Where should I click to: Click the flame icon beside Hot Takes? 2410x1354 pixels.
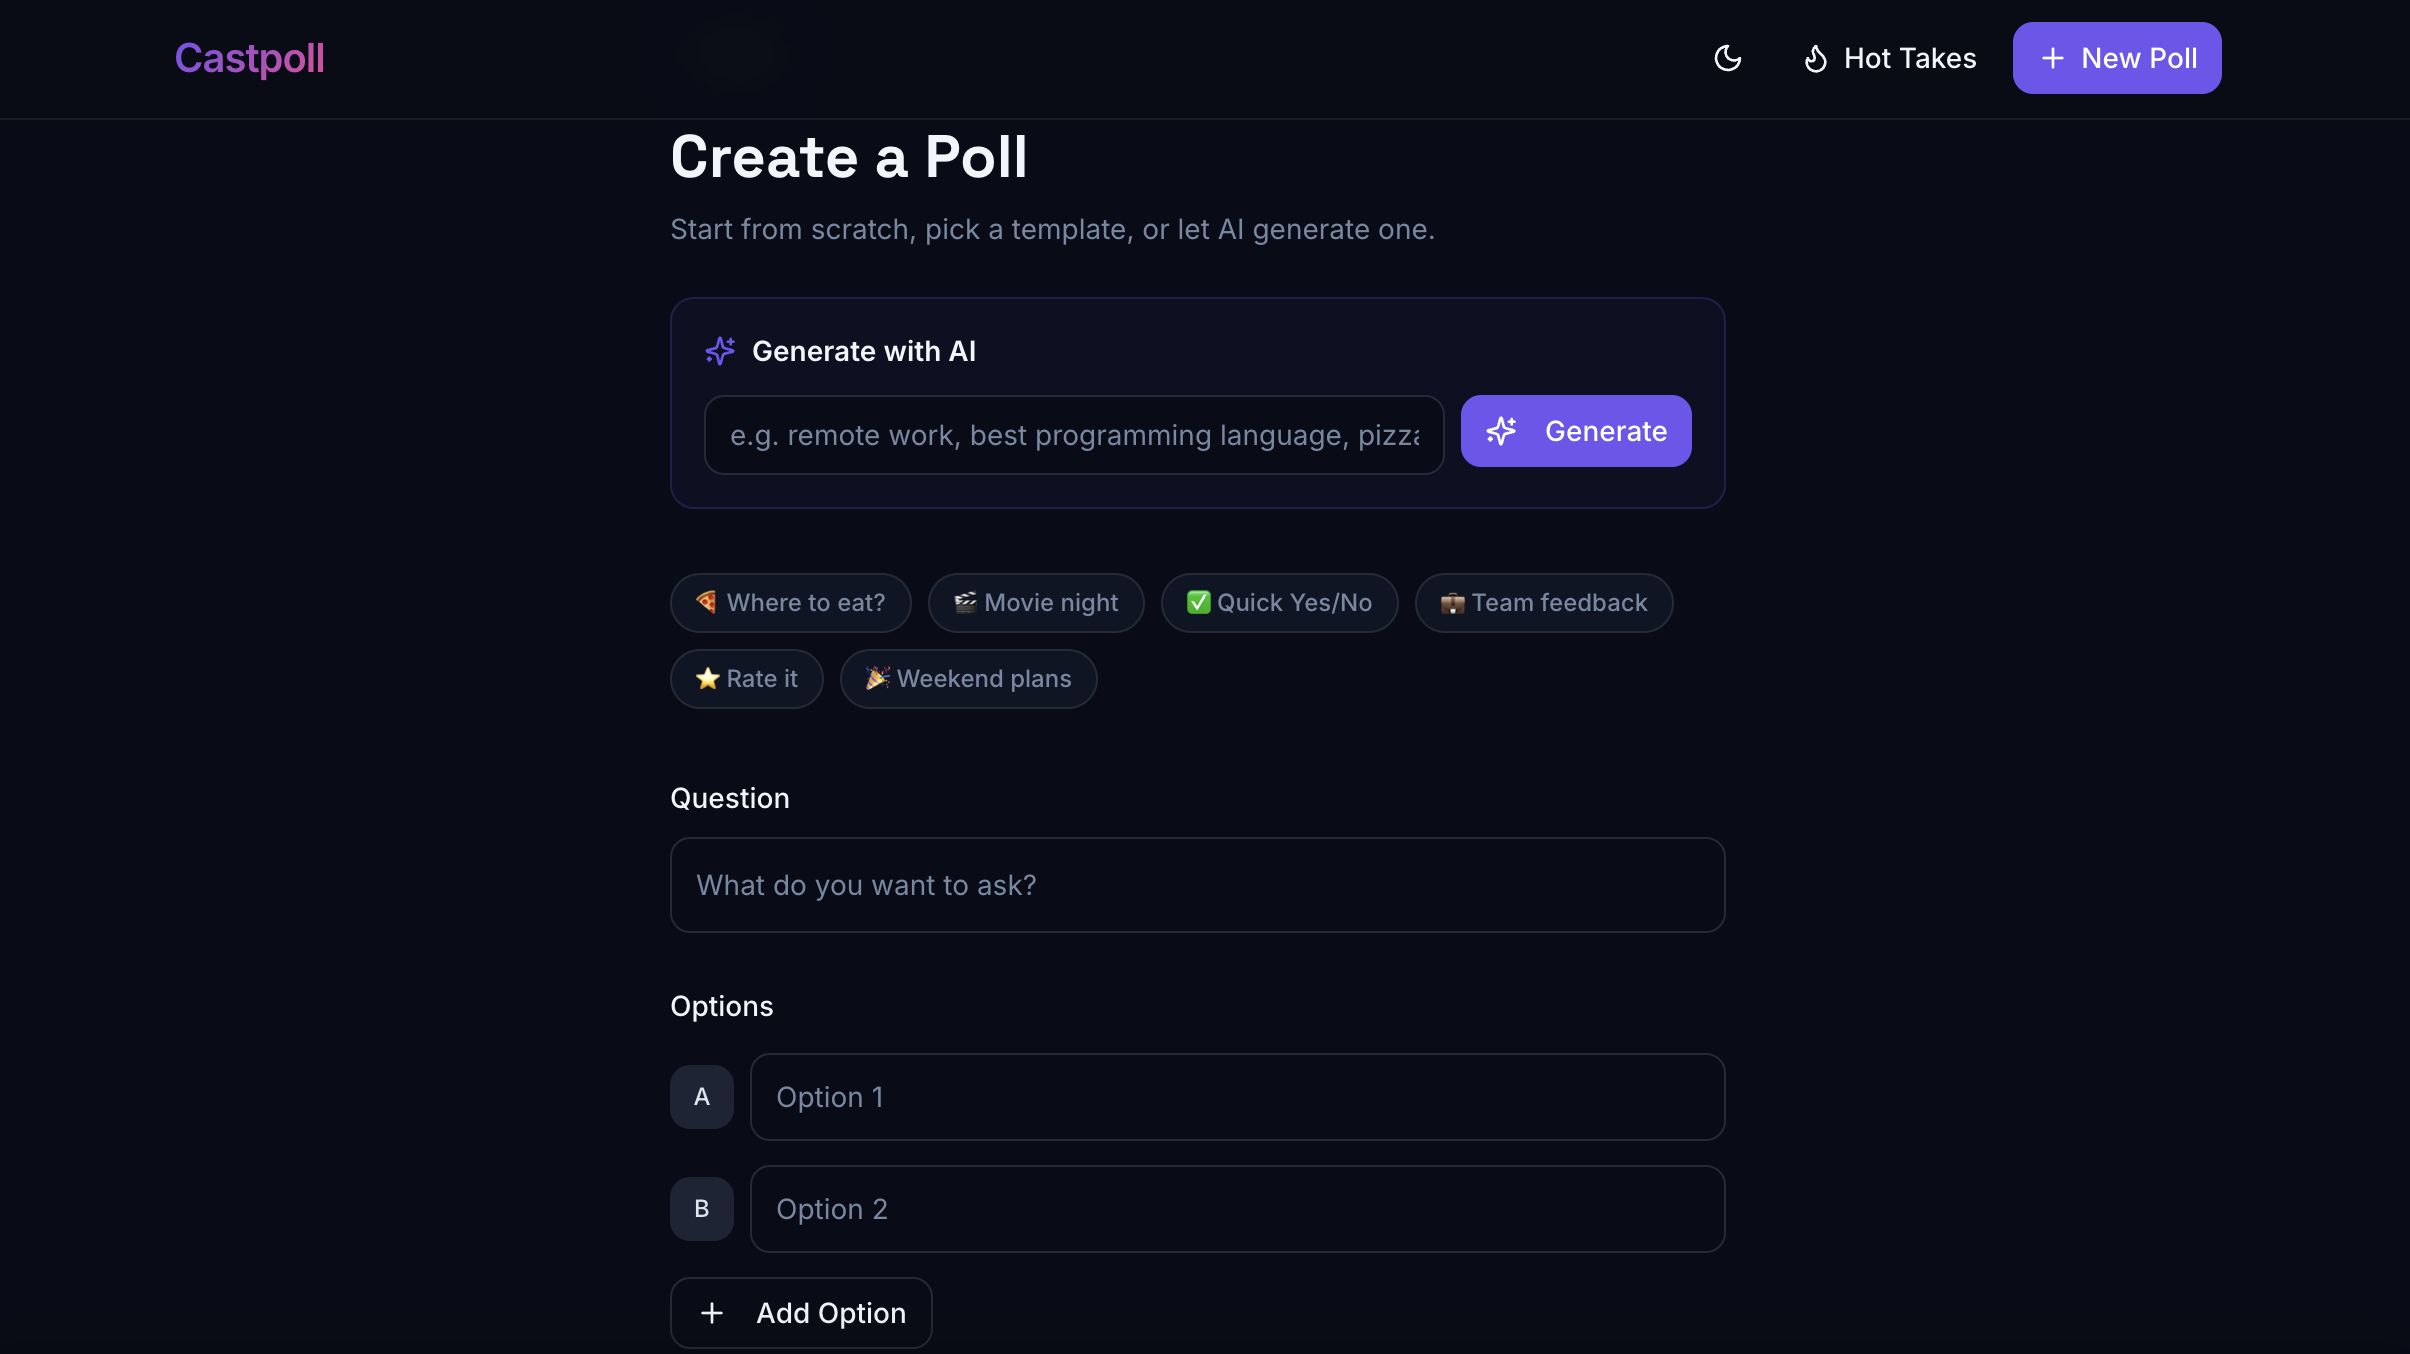pyautogui.click(x=1815, y=58)
